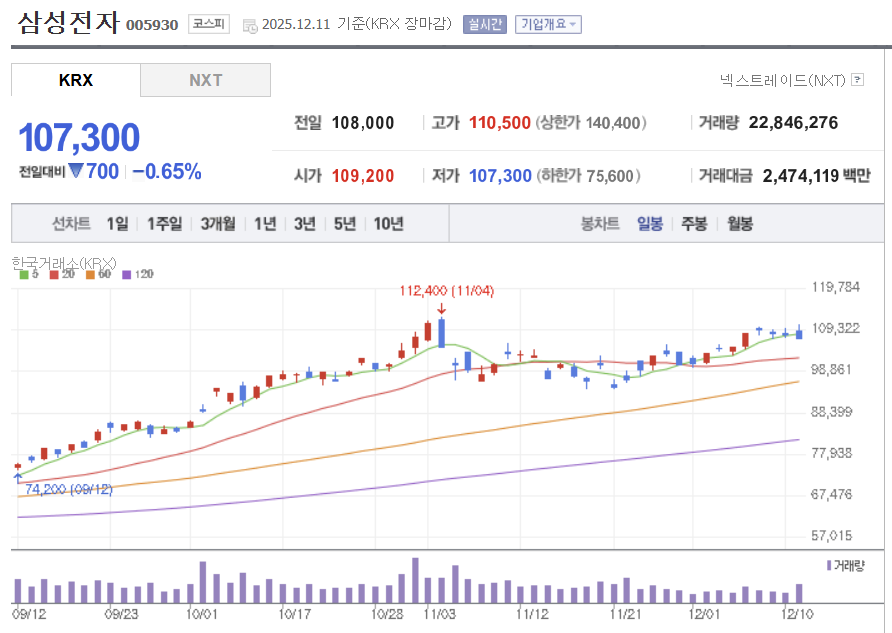892x633 pixels.
Task: Click the 실시간 real-time button
Action: pyautogui.click(x=485, y=24)
